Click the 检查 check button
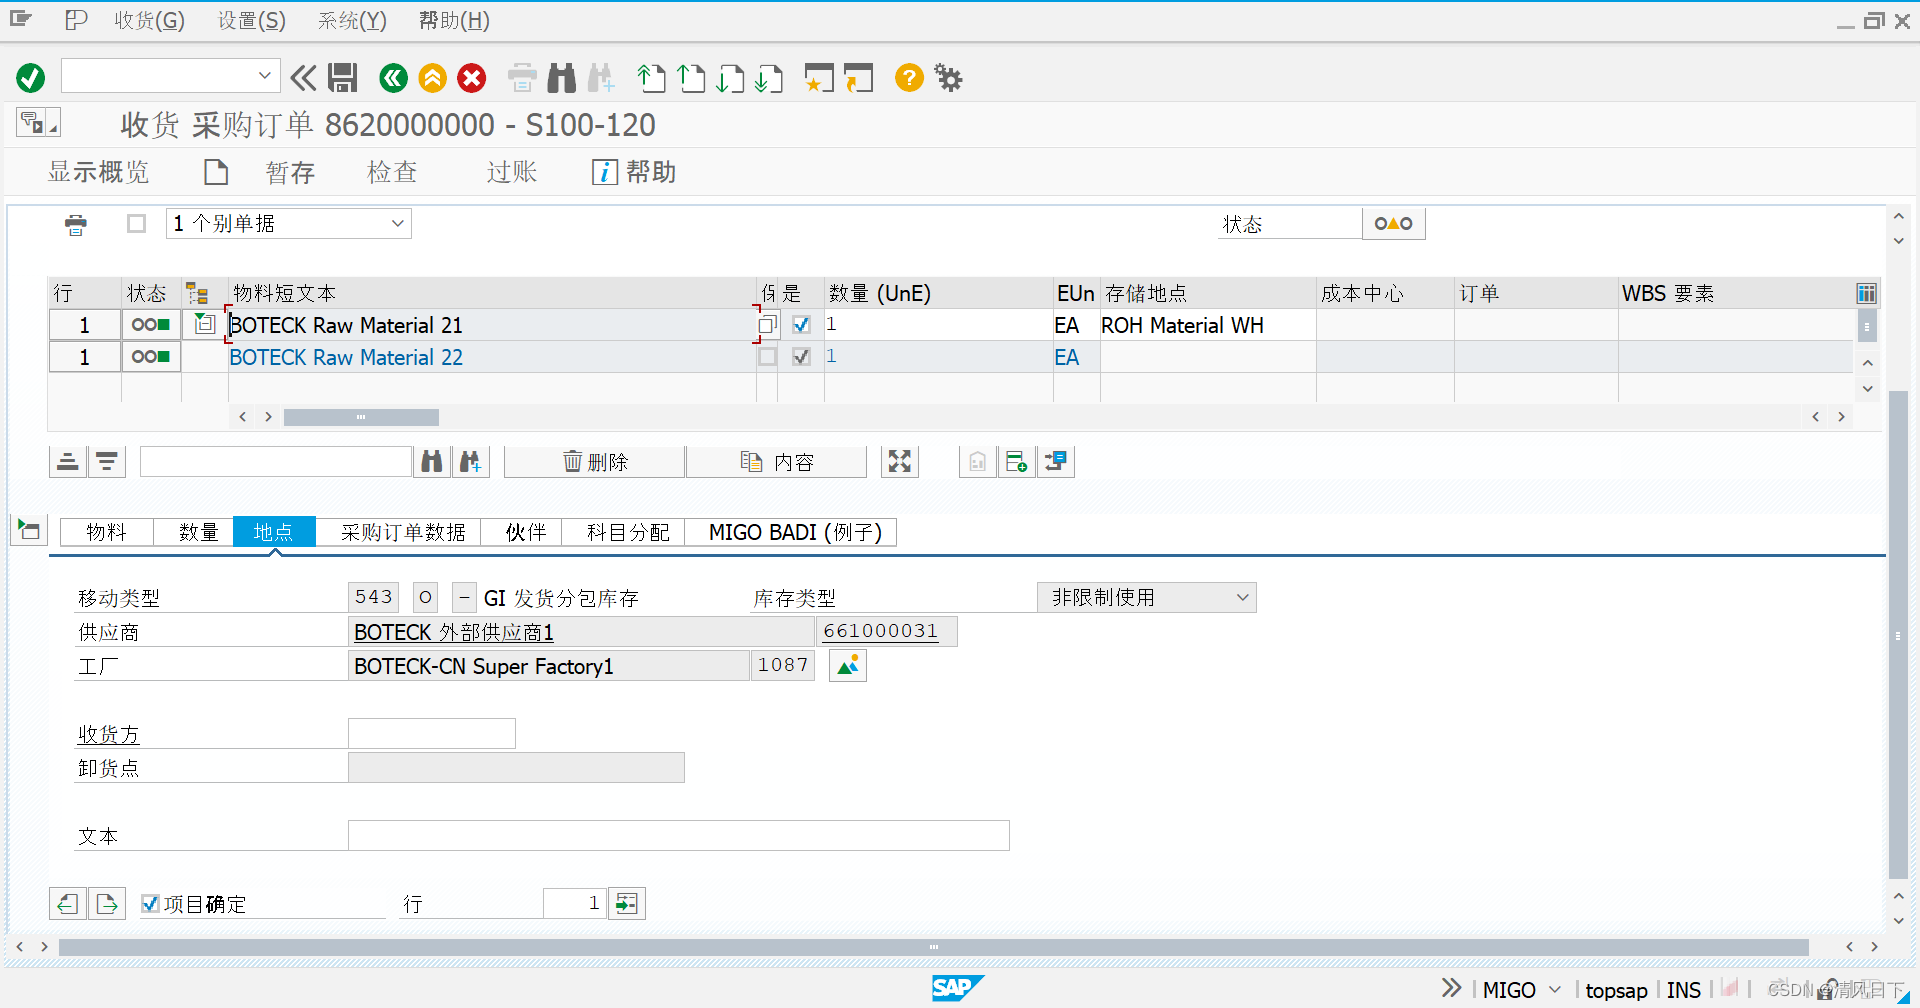 pos(392,172)
